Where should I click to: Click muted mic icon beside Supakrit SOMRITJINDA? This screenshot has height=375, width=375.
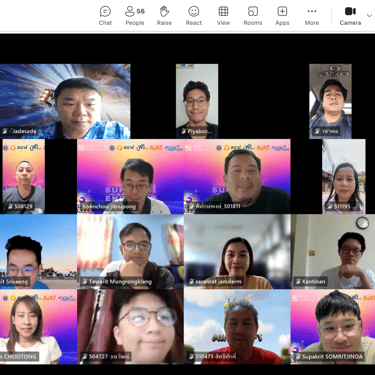tap(298, 357)
